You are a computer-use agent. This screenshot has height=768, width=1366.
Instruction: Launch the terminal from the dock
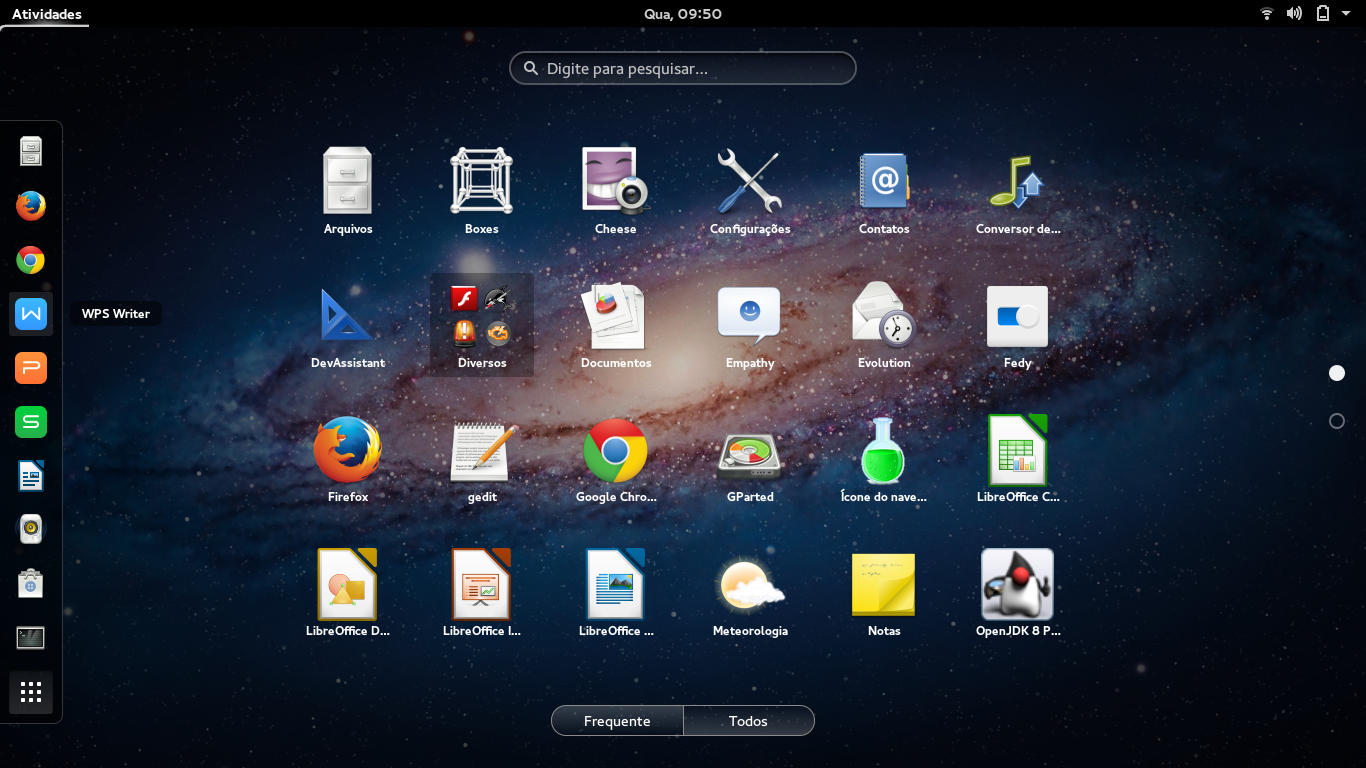pos(30,637)
